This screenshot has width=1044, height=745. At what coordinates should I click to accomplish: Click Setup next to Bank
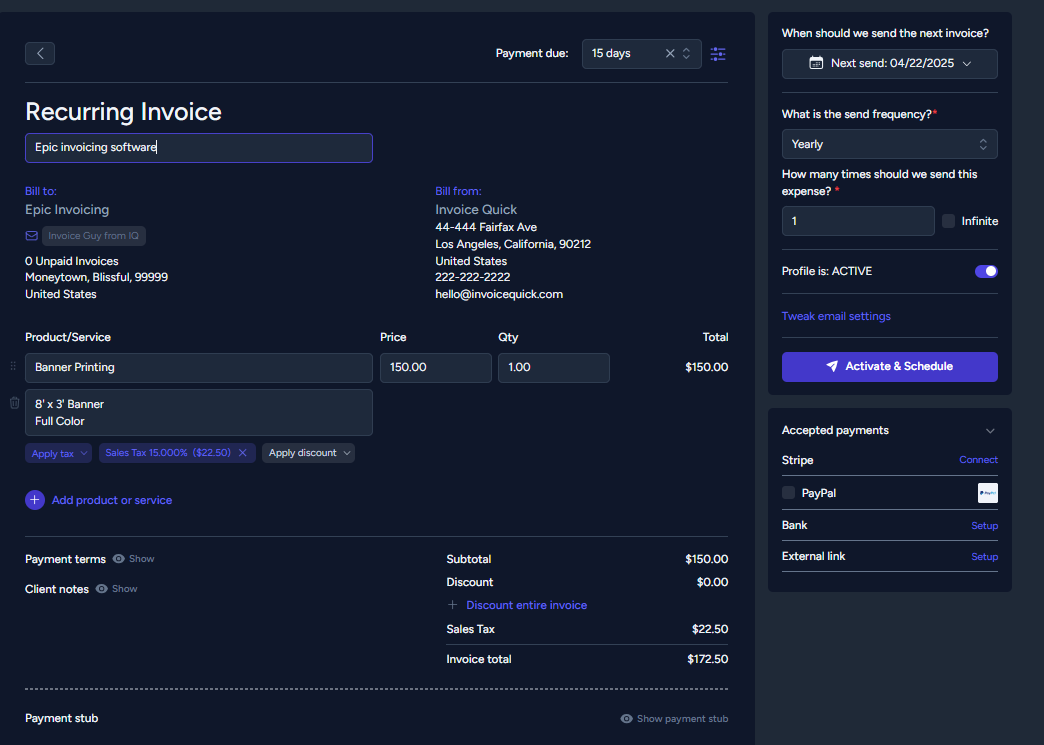point(984,526)
